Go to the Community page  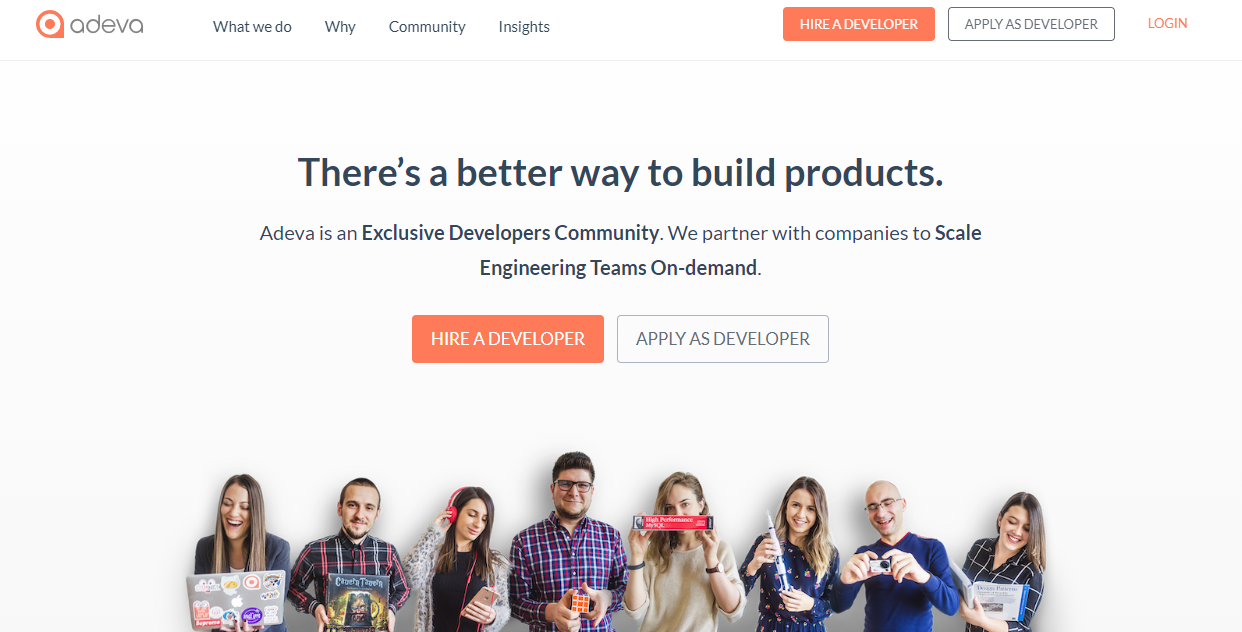coord(427,27)
